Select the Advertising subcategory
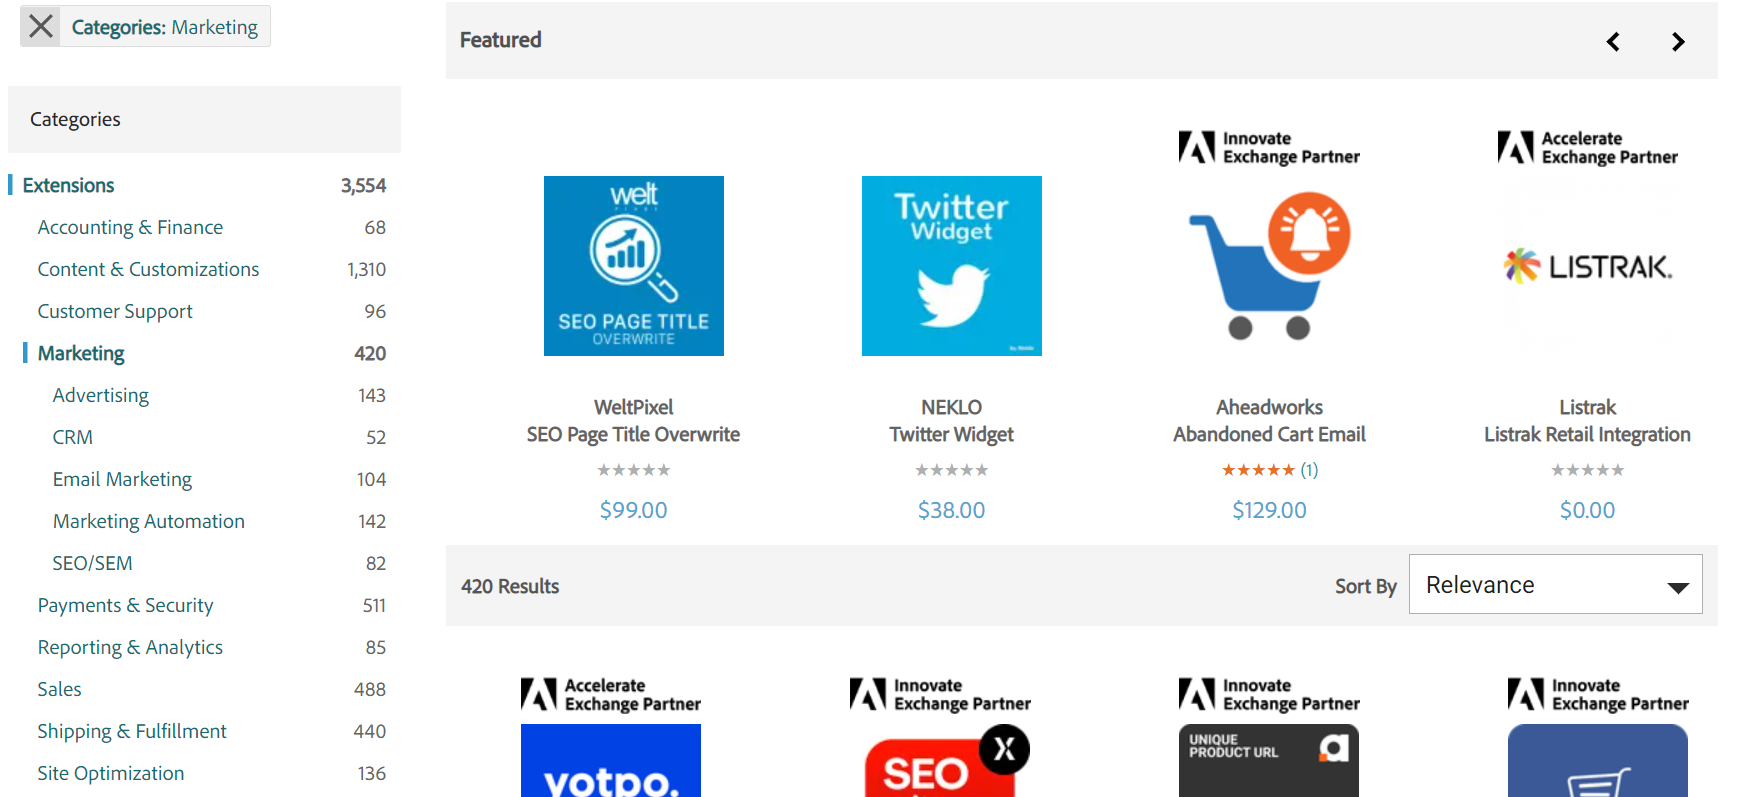This screenshot has width=1737, height=797. (100, 394)
